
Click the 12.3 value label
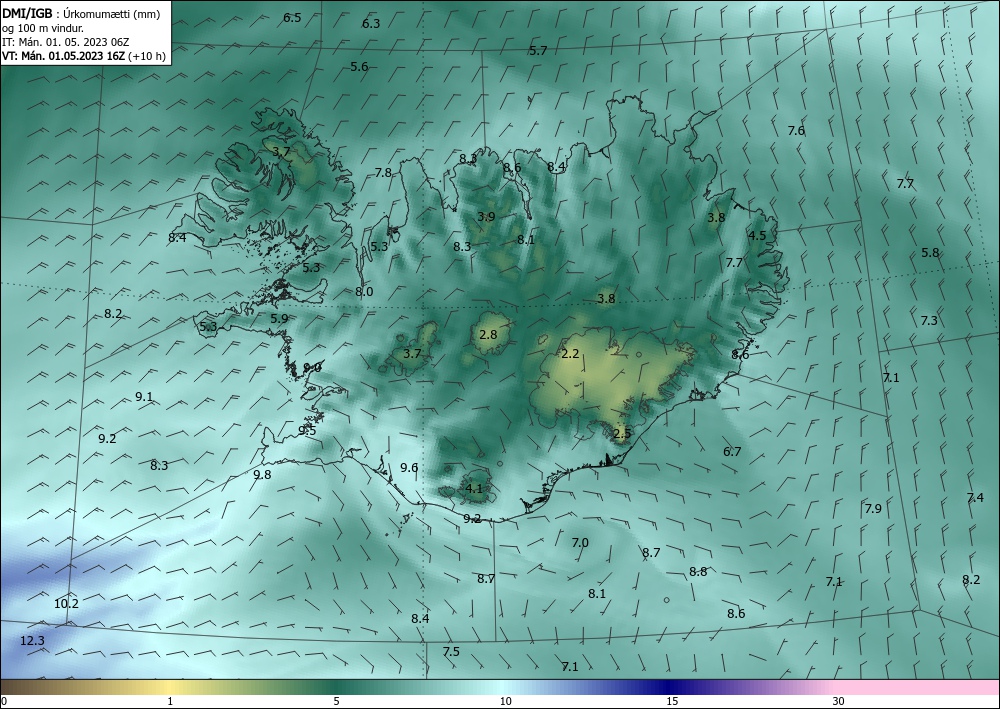33,641
